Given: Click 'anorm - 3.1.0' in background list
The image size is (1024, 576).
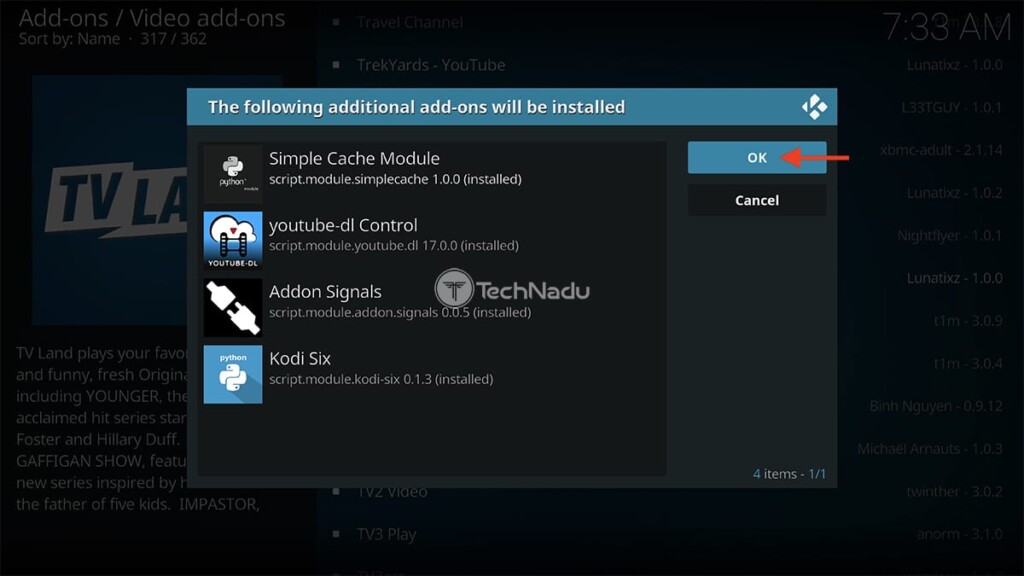Looking at the screenshot, I should pyautogui.click(x=959, y=534).
